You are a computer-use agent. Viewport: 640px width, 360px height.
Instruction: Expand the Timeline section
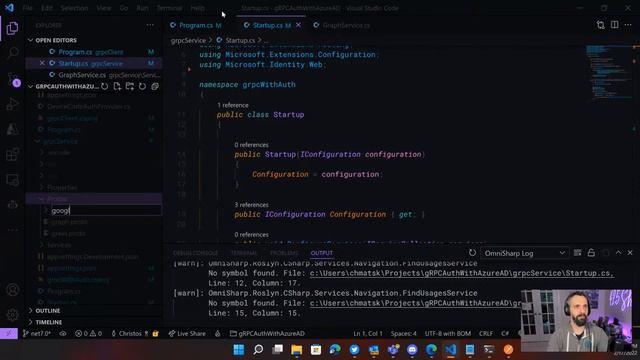pyautogui.click(x=49, y=322)
